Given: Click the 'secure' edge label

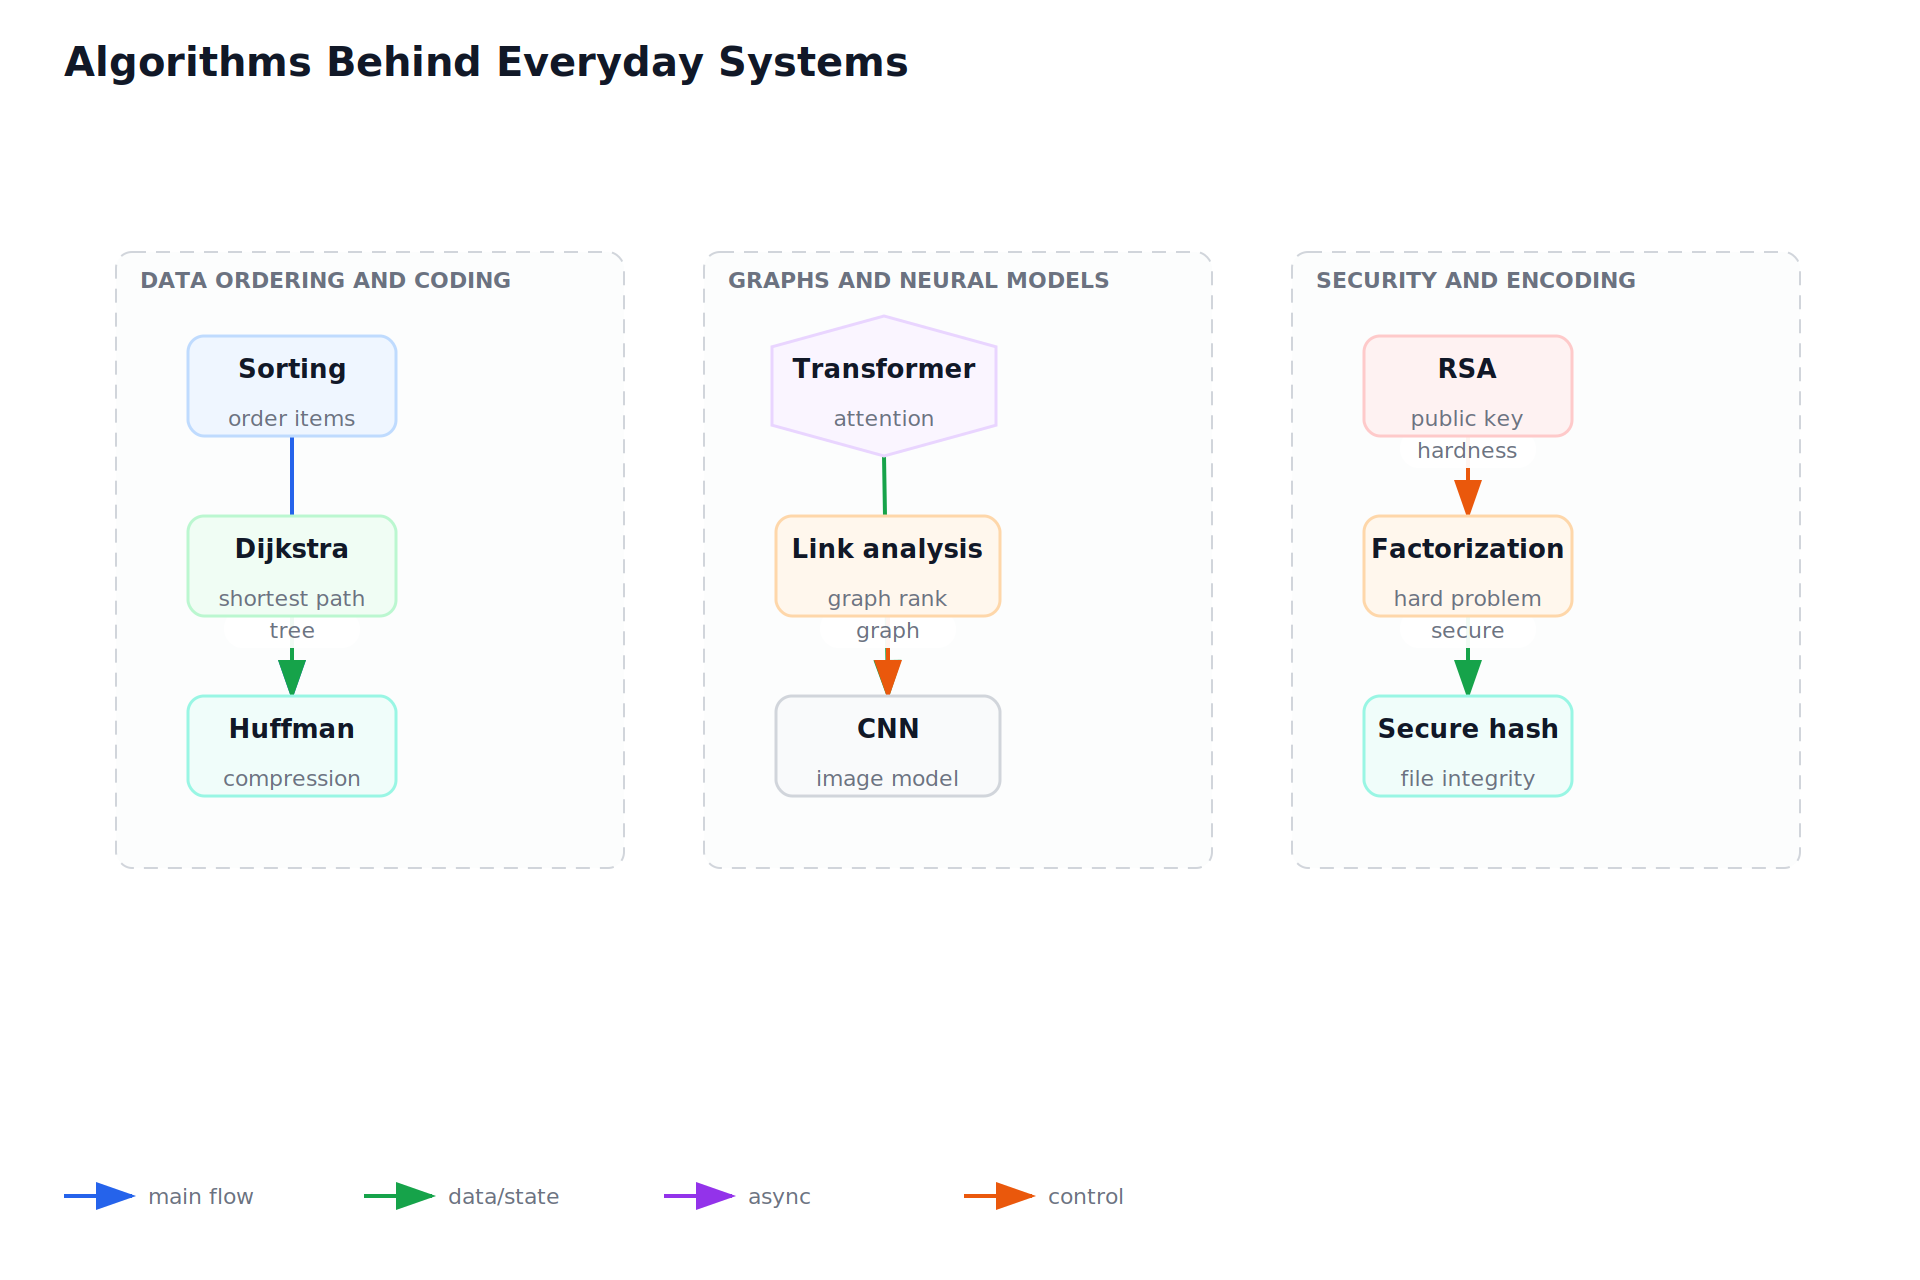Looking at the screenshot, I should click(1468, 631).
